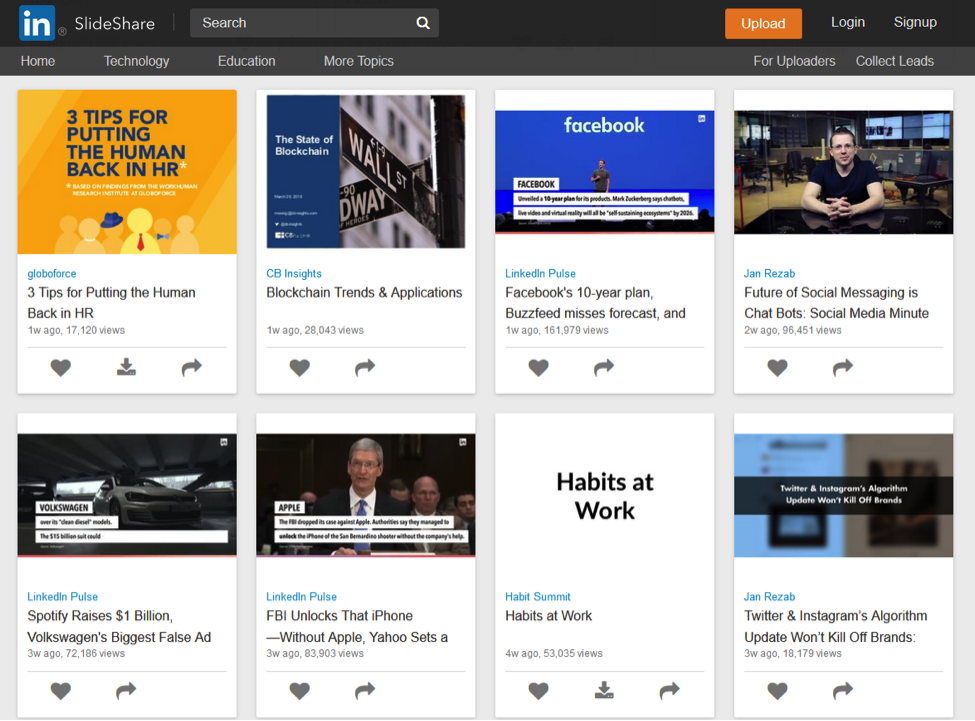Like the 3 Tips for HR slideshow
Image resolution: width=975 pixels, height=721 pixels.
coord(60,367)
